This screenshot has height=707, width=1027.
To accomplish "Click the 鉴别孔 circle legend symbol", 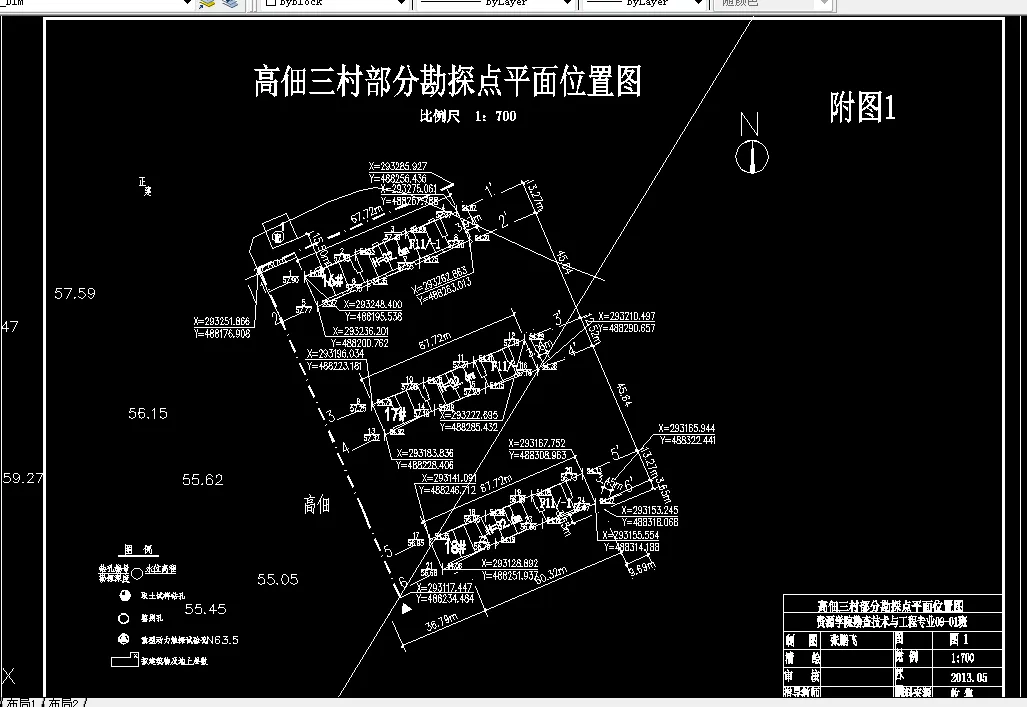I will tap(123, 618).
